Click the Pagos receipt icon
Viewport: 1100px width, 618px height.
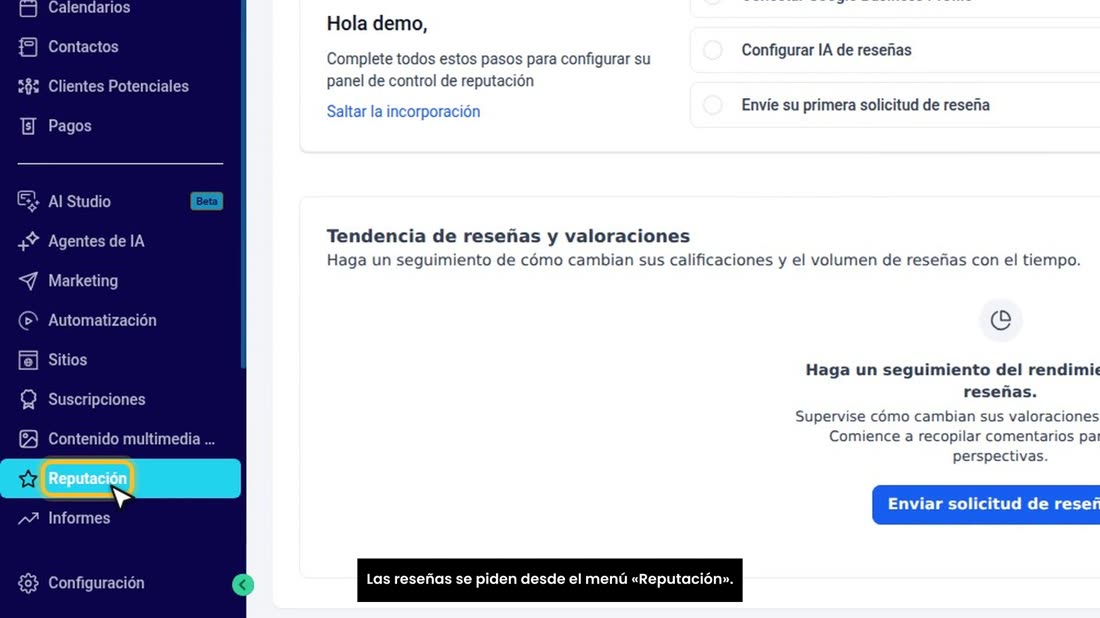point(28,126)
